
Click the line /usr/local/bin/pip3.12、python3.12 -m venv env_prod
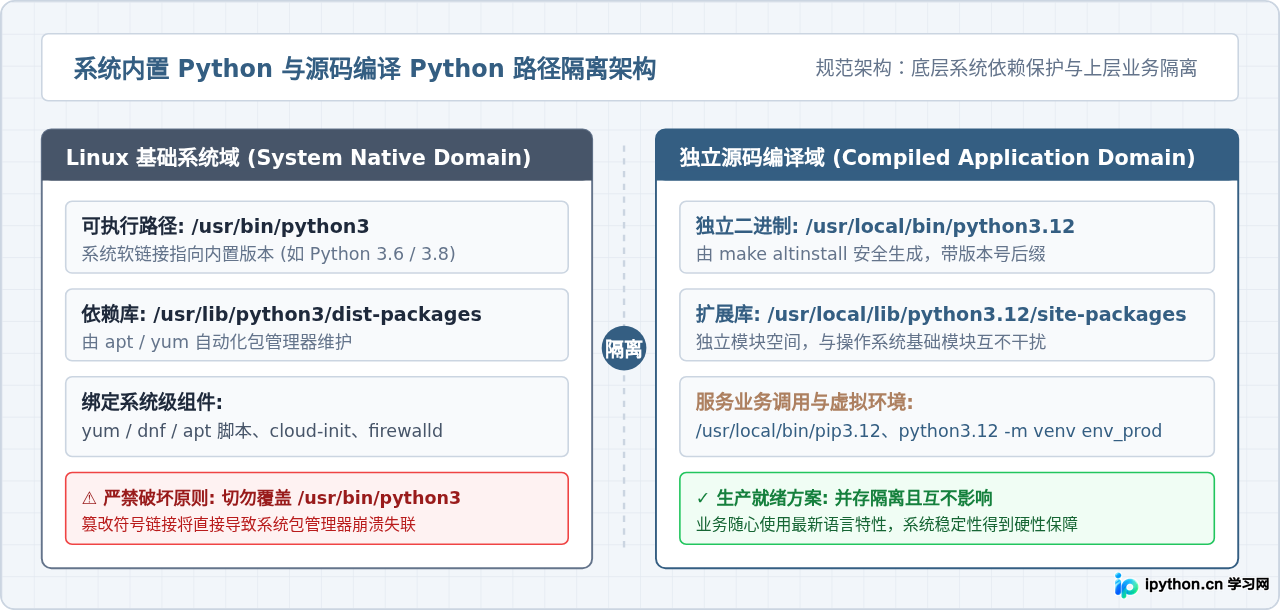click(x=929, y=431)
